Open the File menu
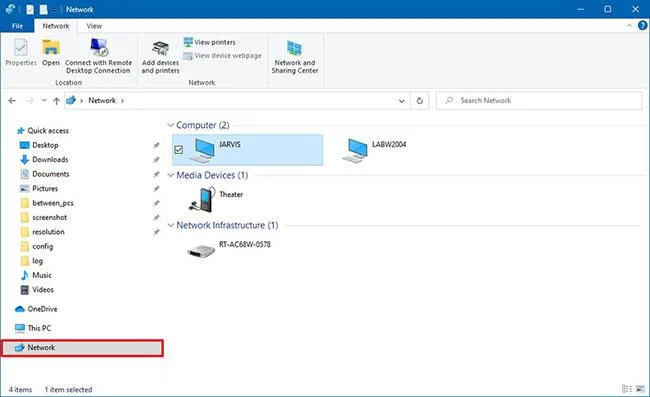650x397 pixels. 17,26
